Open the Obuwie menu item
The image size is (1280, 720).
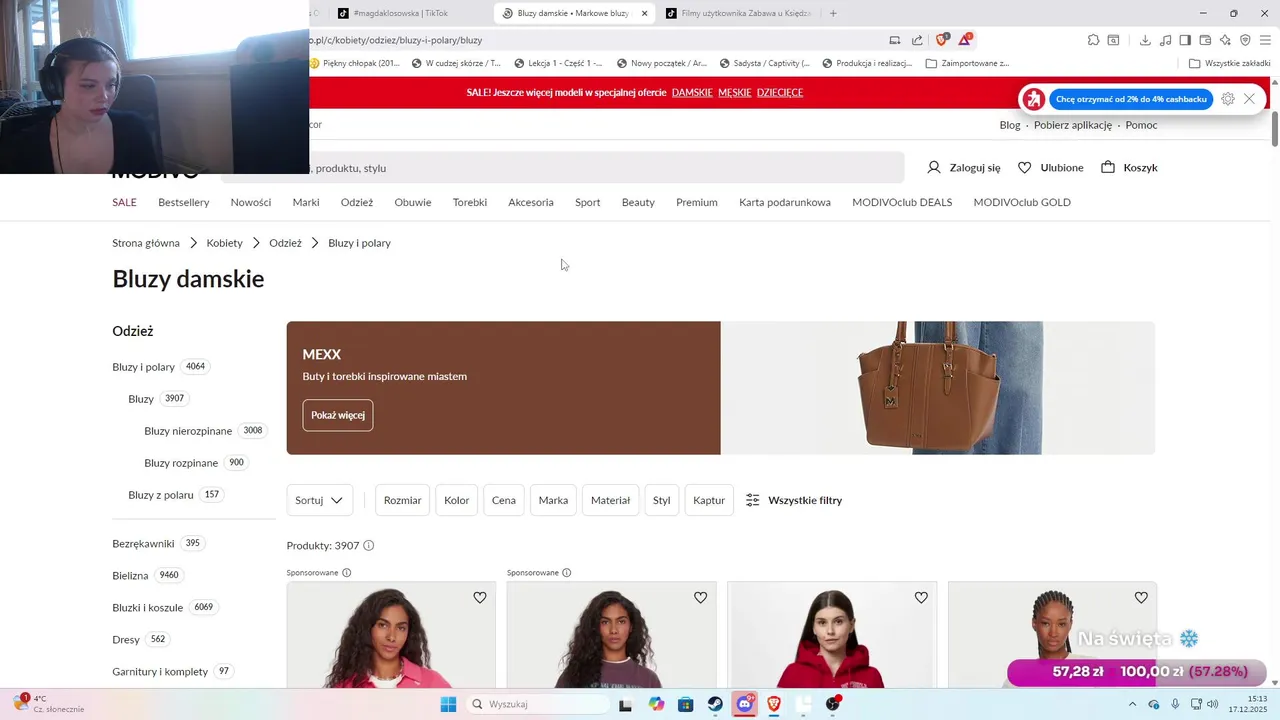[413, 202]
